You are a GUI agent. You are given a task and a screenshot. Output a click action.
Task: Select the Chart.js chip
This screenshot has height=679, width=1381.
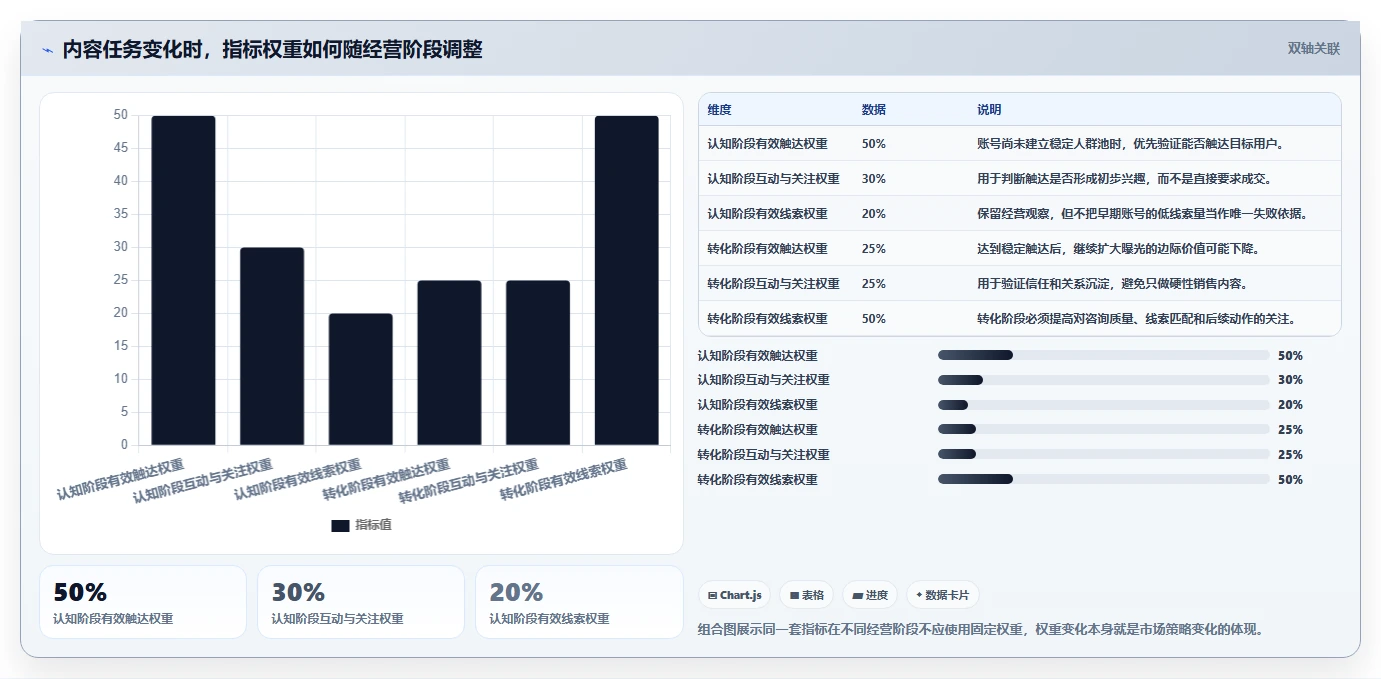tap(734, 595)
